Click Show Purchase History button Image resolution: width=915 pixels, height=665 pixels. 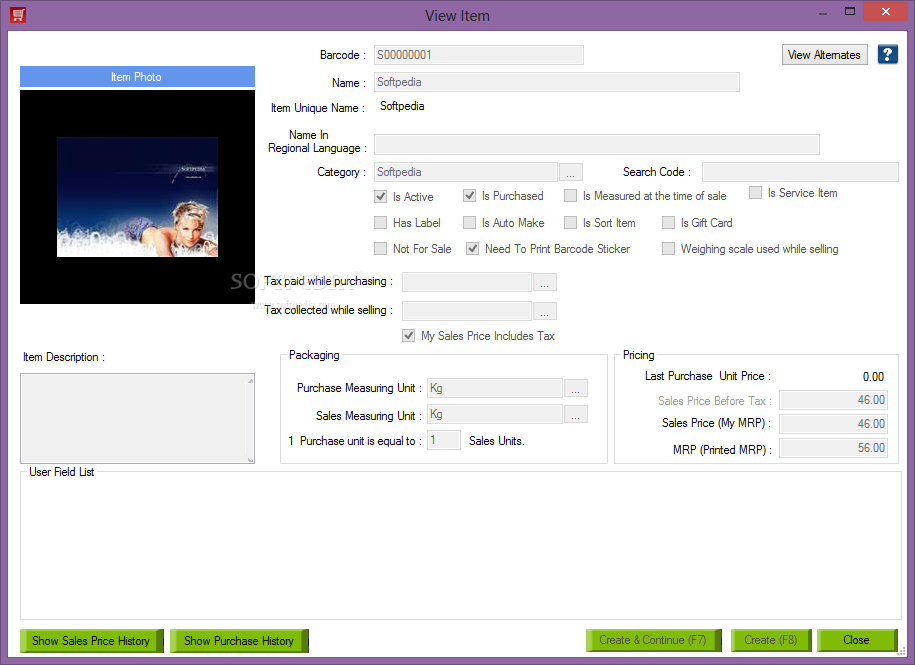(239, 640)
